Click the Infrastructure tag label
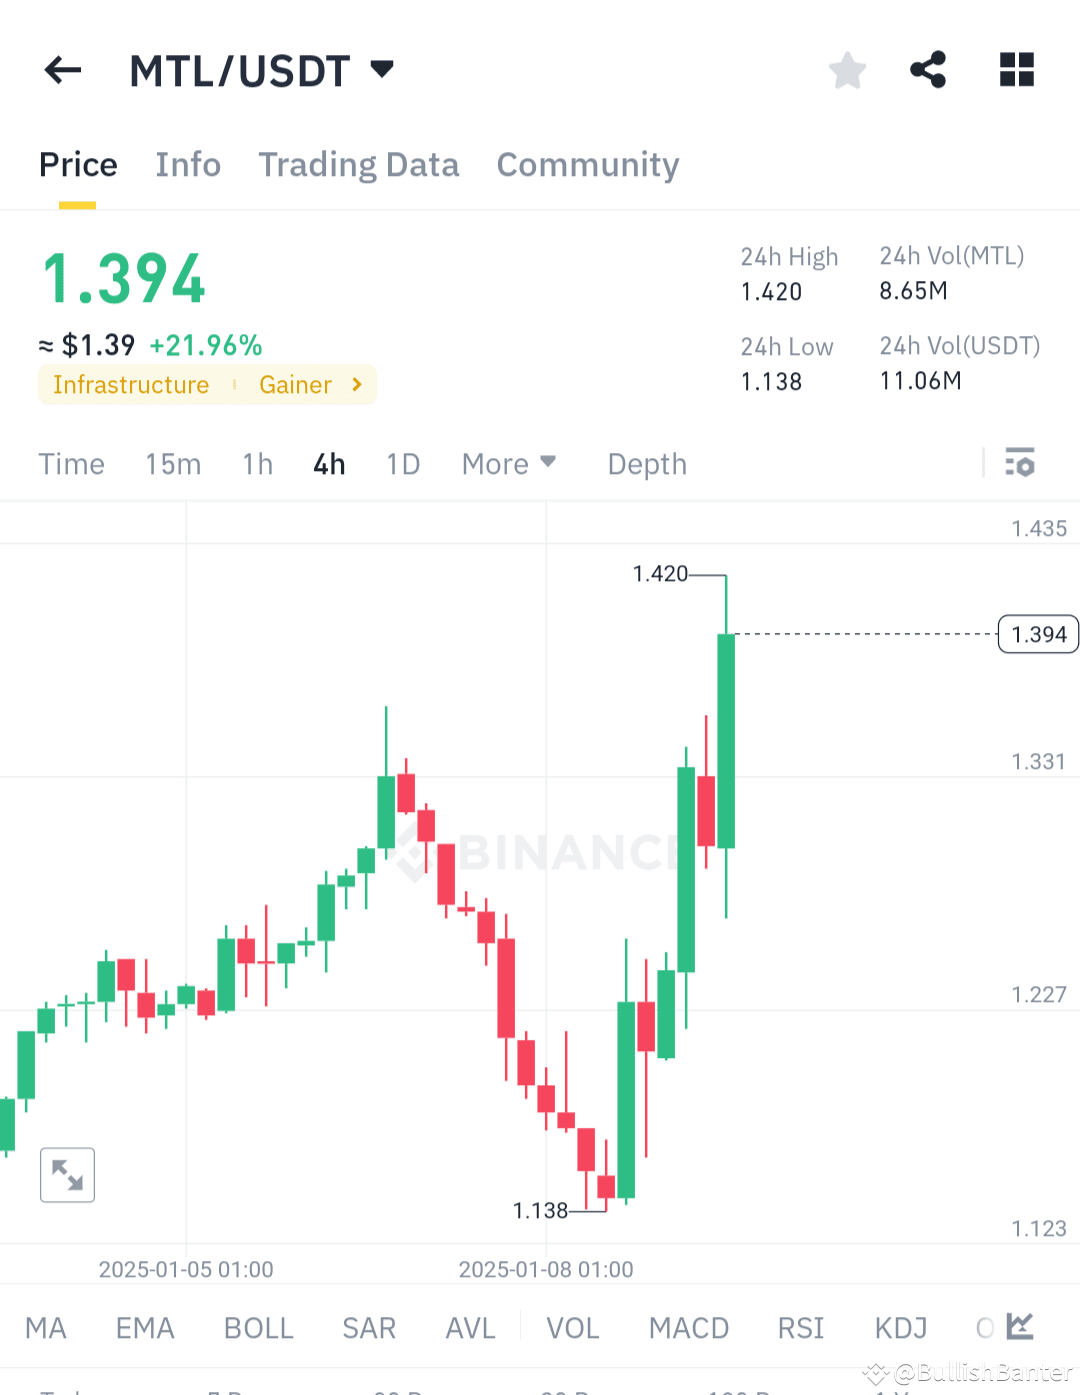 [x=131, y=384]
